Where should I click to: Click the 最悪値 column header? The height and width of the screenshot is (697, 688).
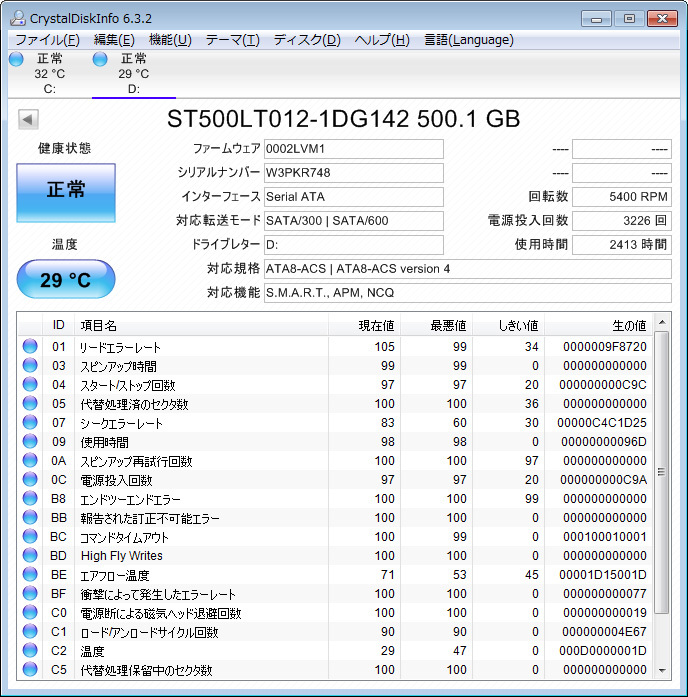pyautogui.click(x=437, y=325)
